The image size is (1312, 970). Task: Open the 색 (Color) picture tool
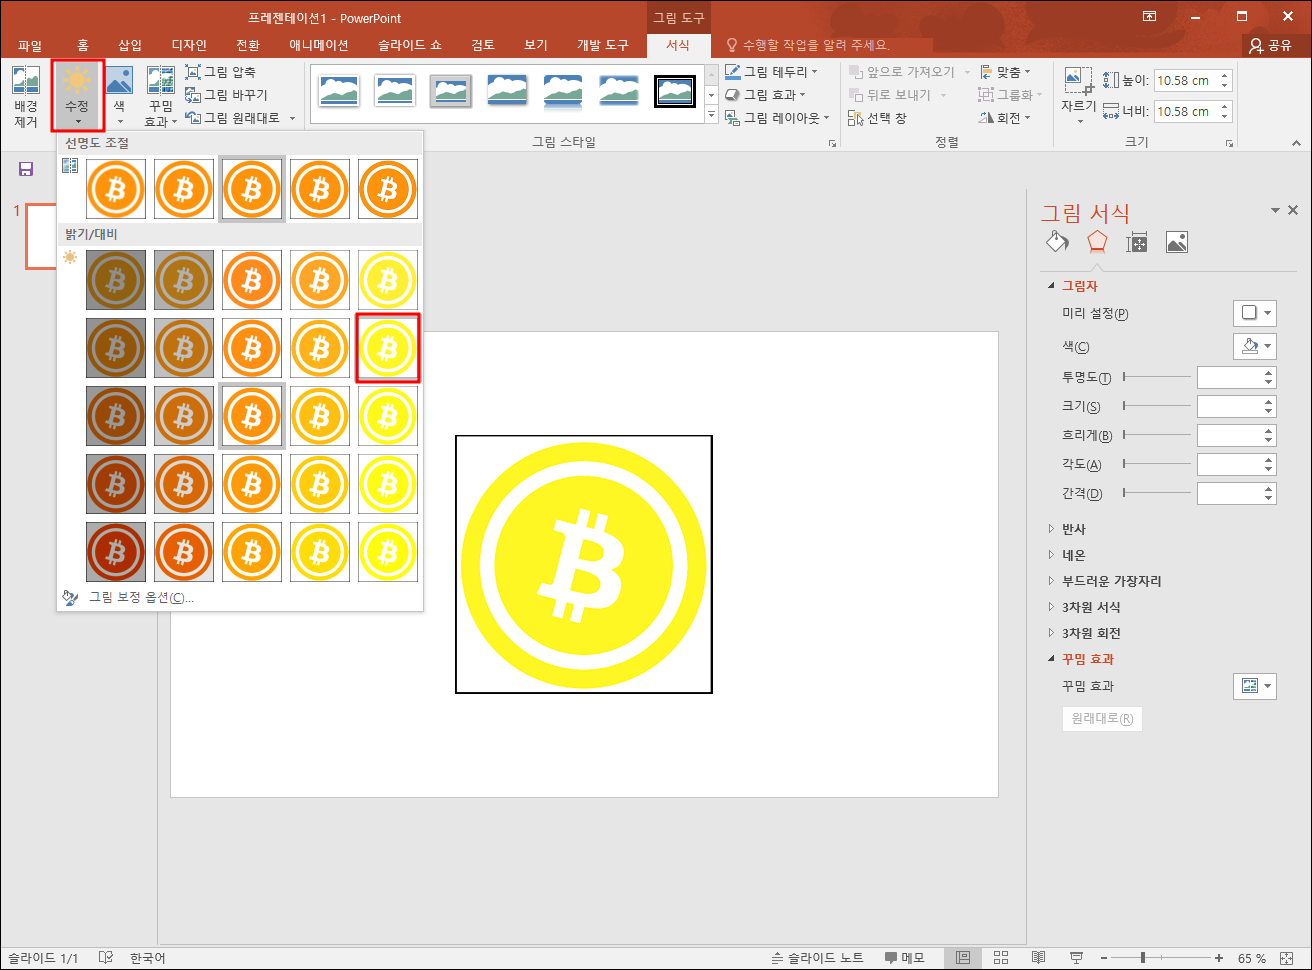pyautogui.click(x=119, y=95)
